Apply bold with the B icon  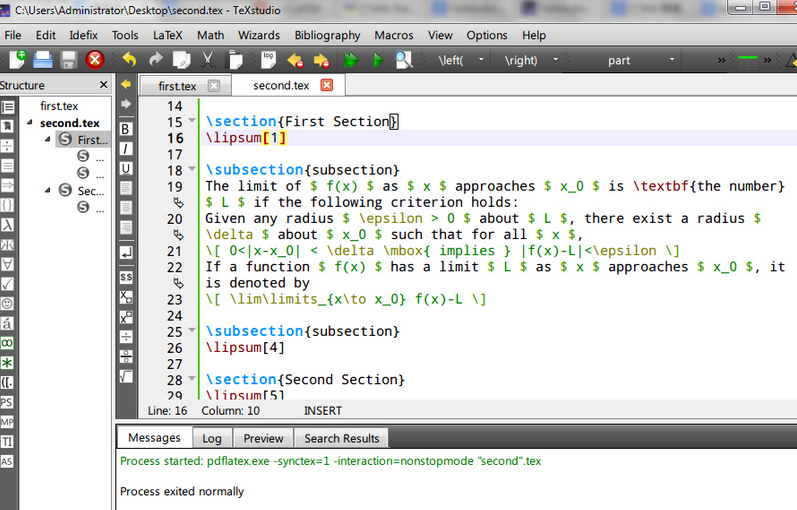click(126, 129)
